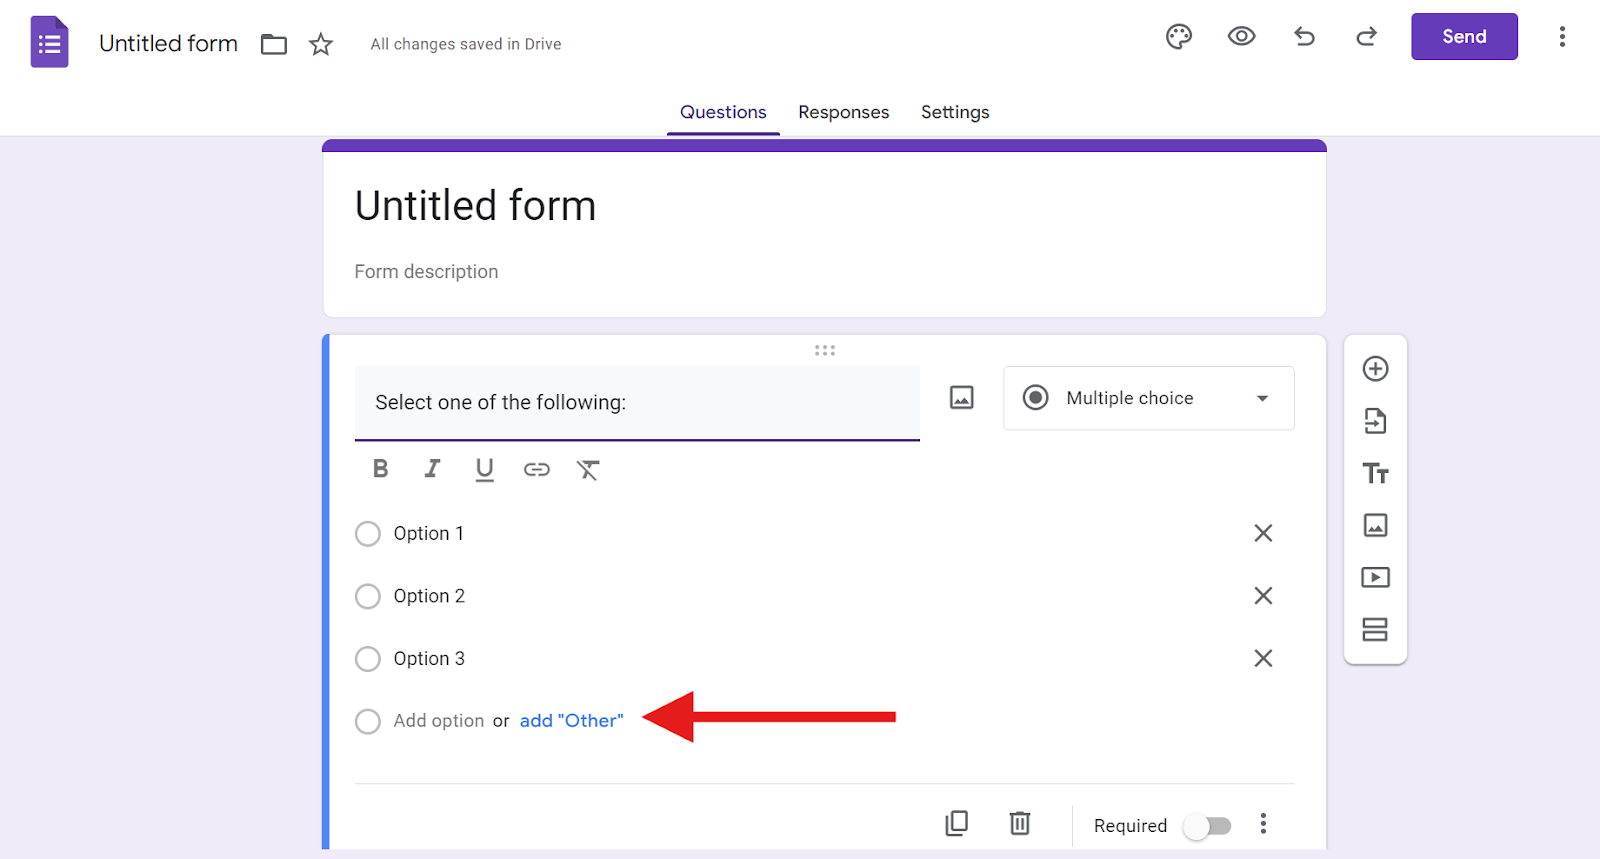Click the Send button
This screenshot has width=1600, height=859.
coord(1464,37)
